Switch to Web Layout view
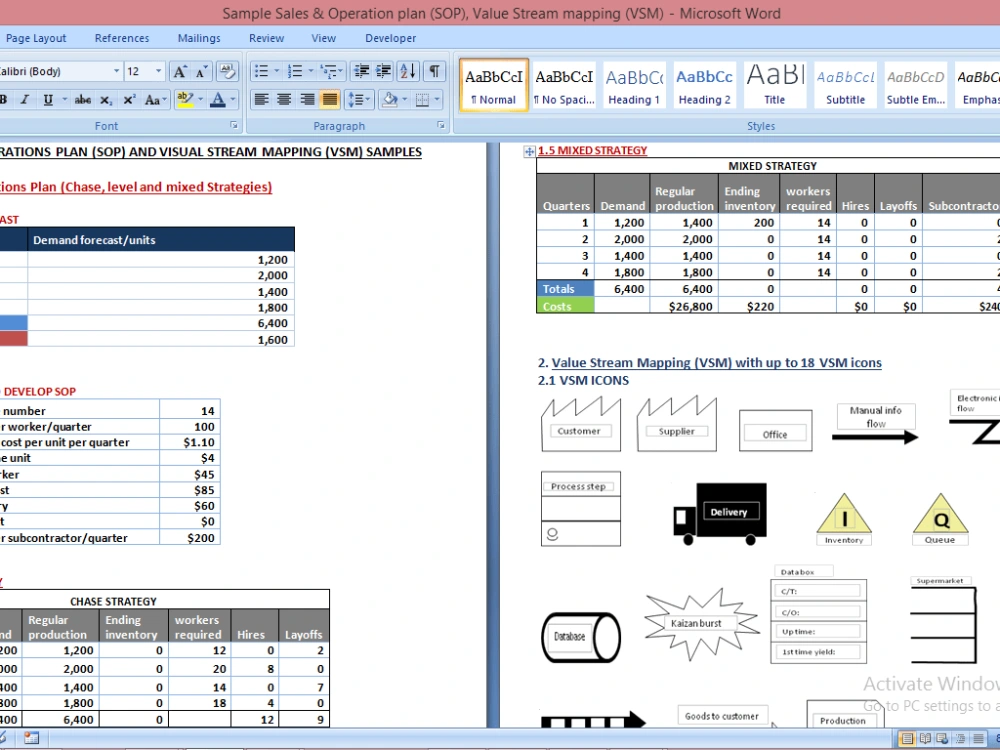This screenshot has height=750, width=1000. 942,739
